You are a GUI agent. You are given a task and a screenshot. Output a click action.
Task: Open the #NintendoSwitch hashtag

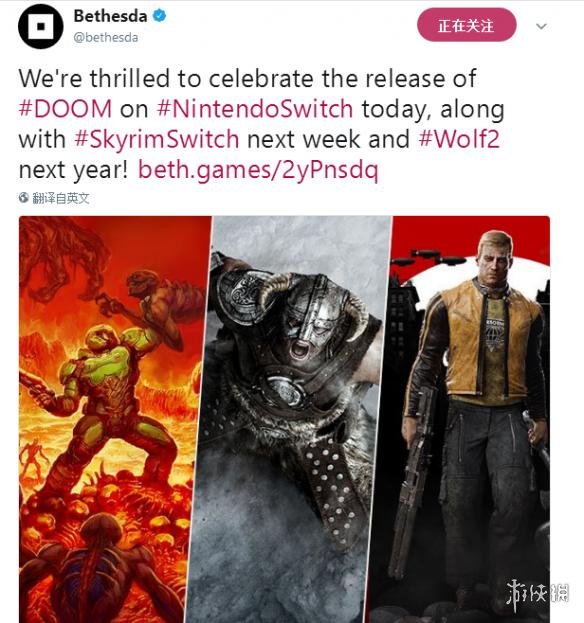click(255, 108)
